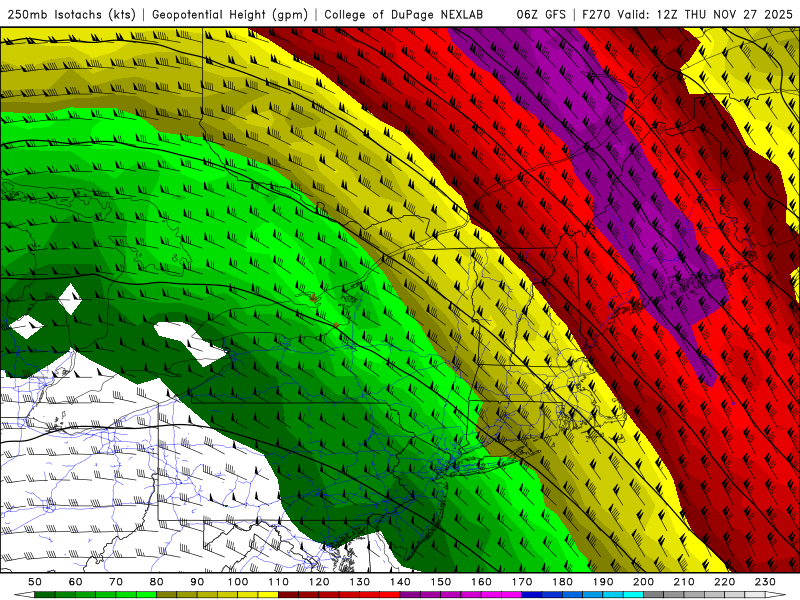
Task: Click the 110 legend number
Action: point(279,582)
